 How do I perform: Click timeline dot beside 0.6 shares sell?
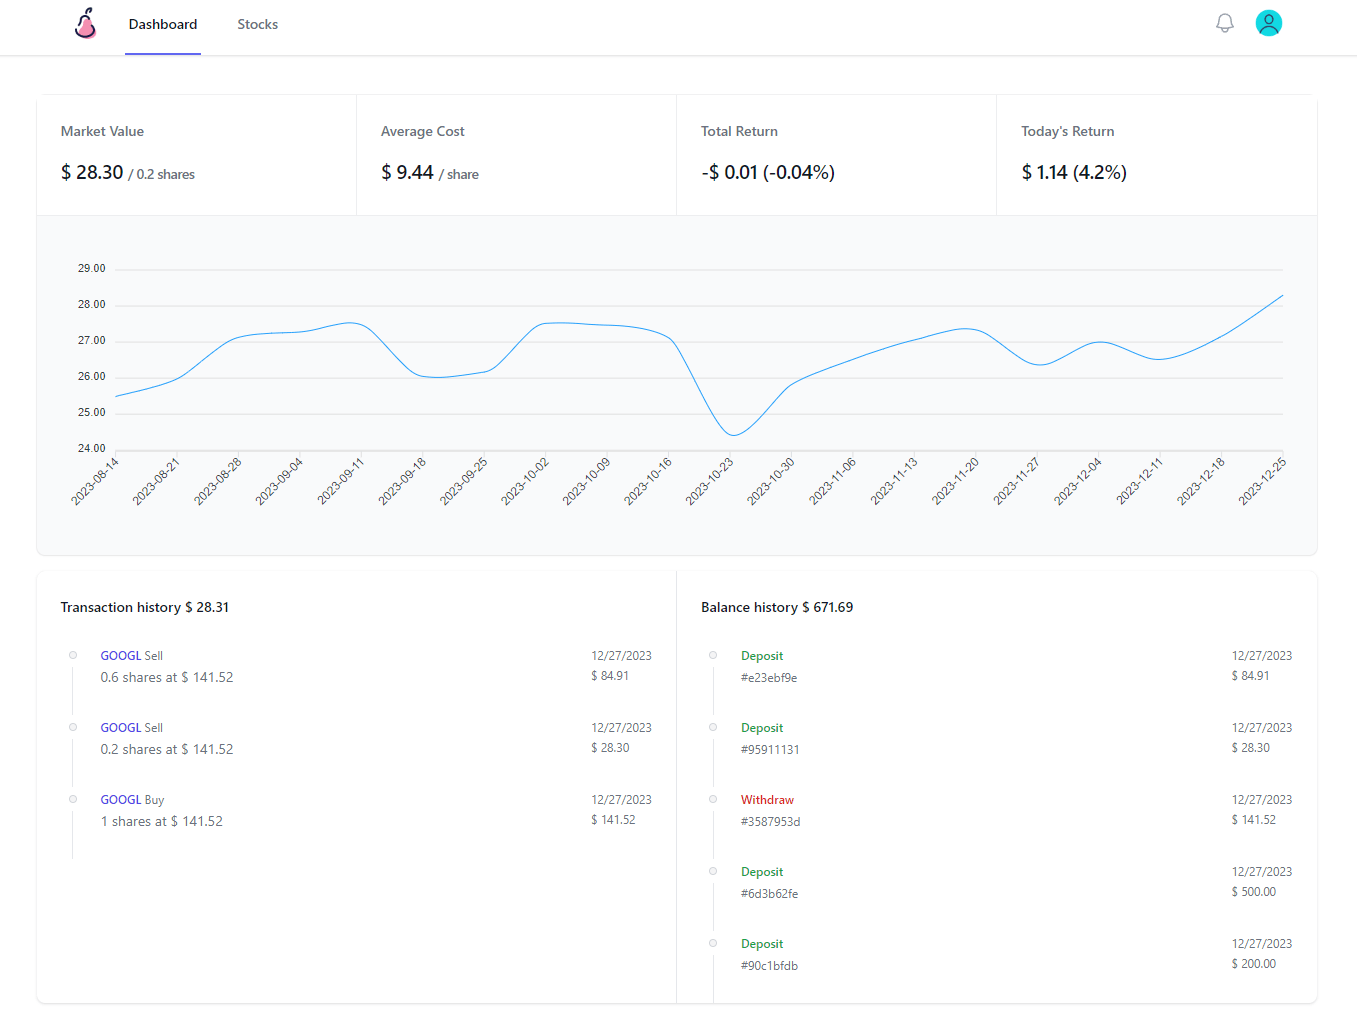tap(73, 656)
